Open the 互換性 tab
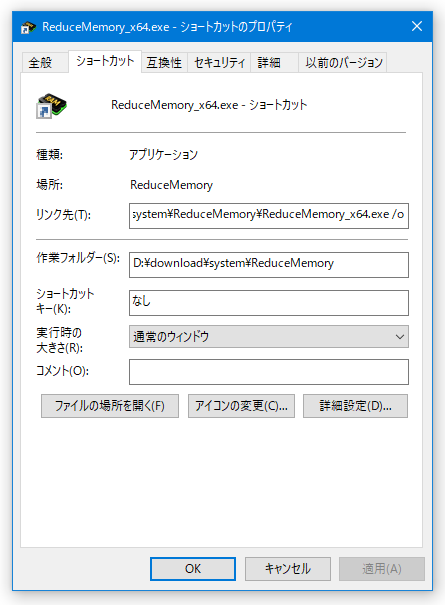 (164, 63)
